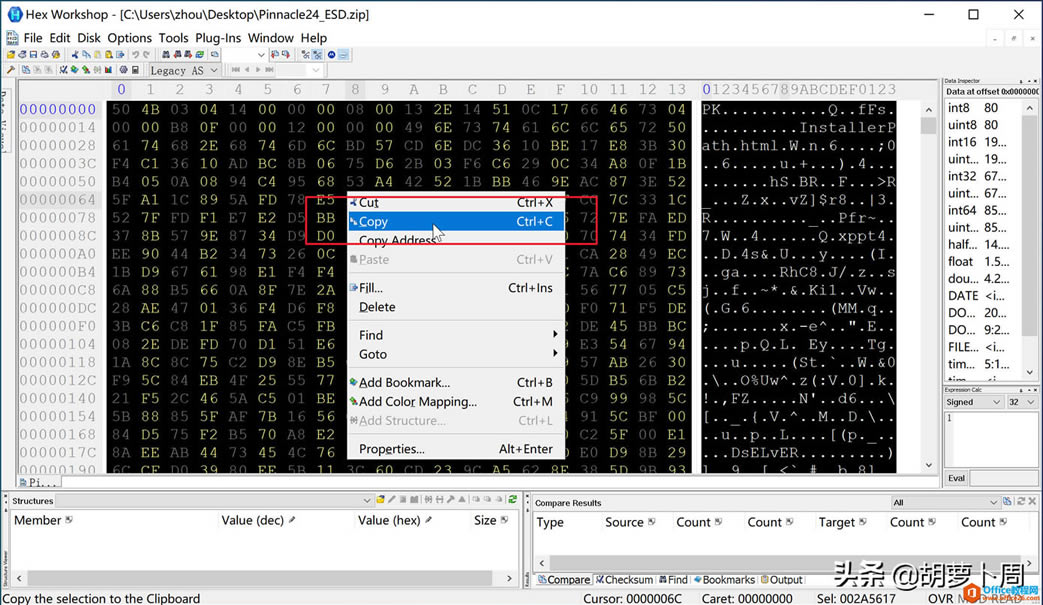Choose Add Bookmark... from the context menu
Screen dimensions: 1043x605
point(456,382)
